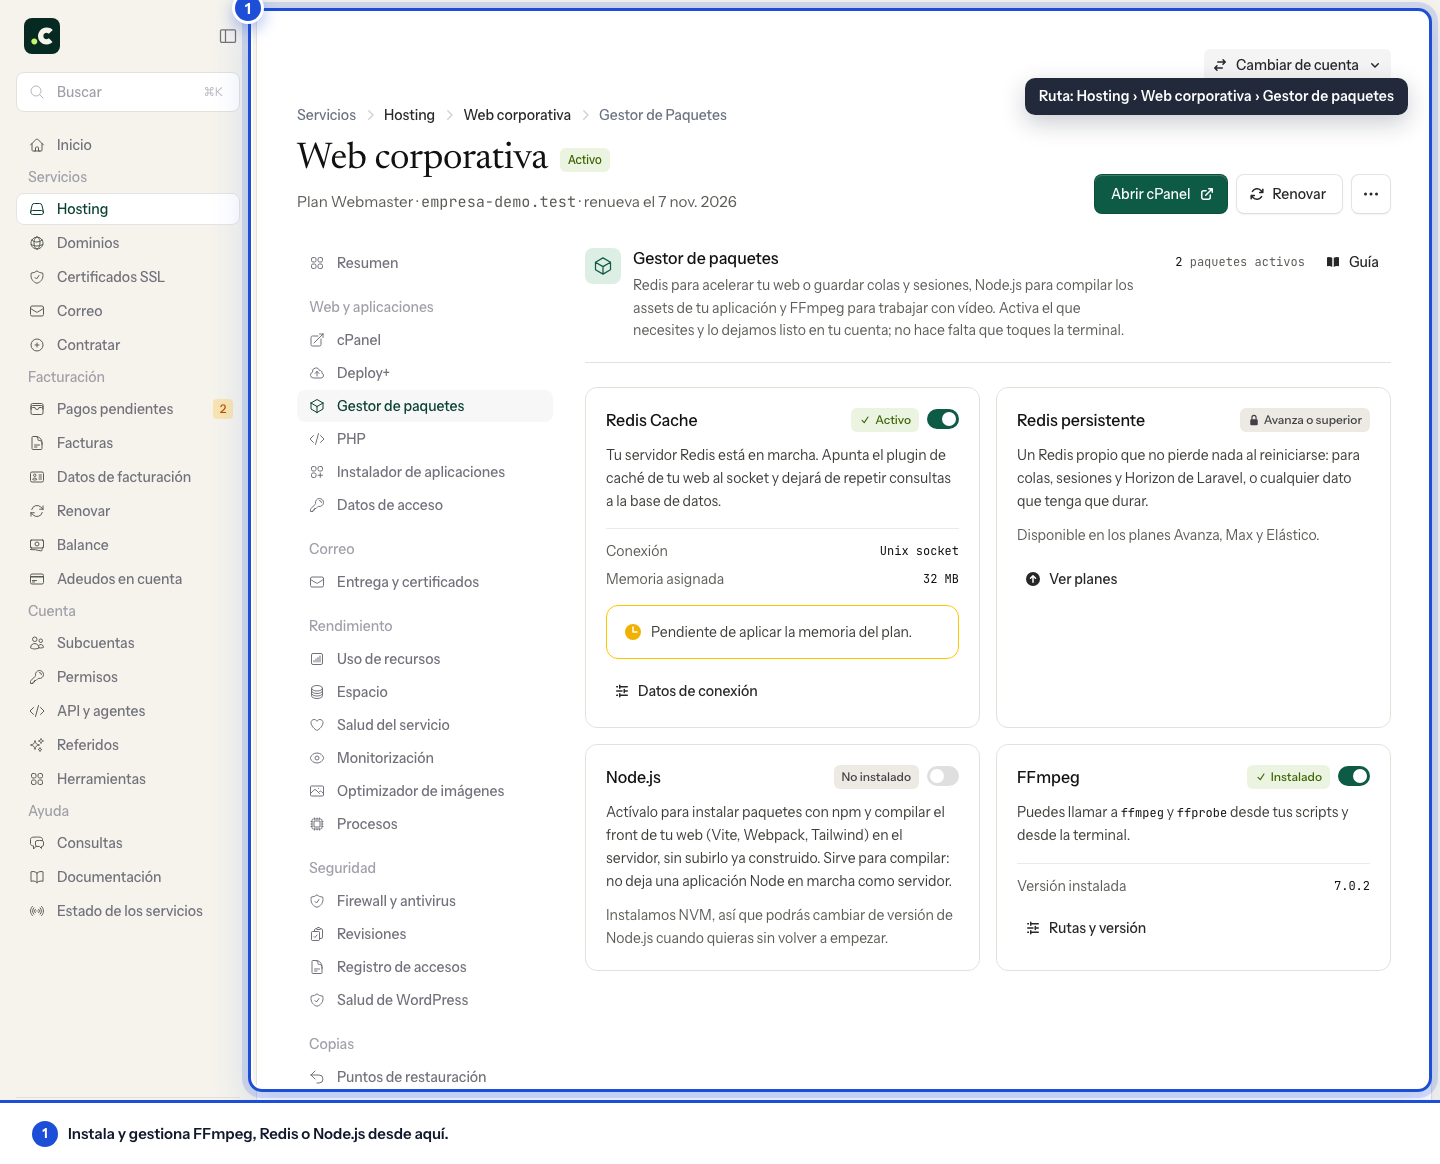The image size is (1440, 1164).
Task: Open the three-dots more options button
Action: pos(1371,194)
